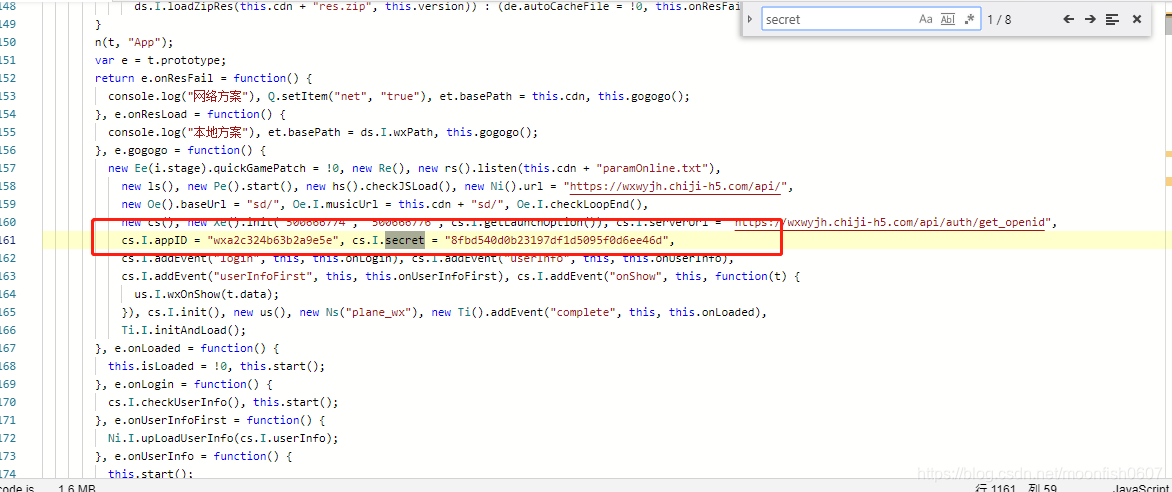Click the appID string "wxa2c324b63b2a9e5e"
Viewport: 1172px width, 492px height.
click(x=272, y=240)
